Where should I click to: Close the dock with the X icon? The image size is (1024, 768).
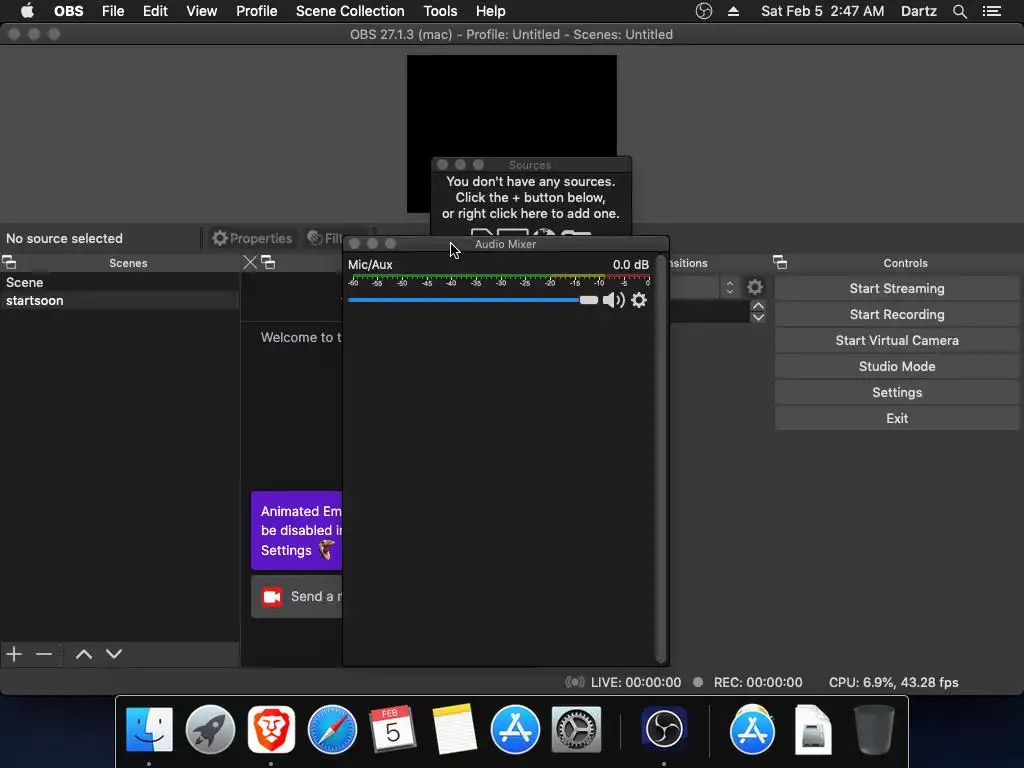click(x=249, y=263)
